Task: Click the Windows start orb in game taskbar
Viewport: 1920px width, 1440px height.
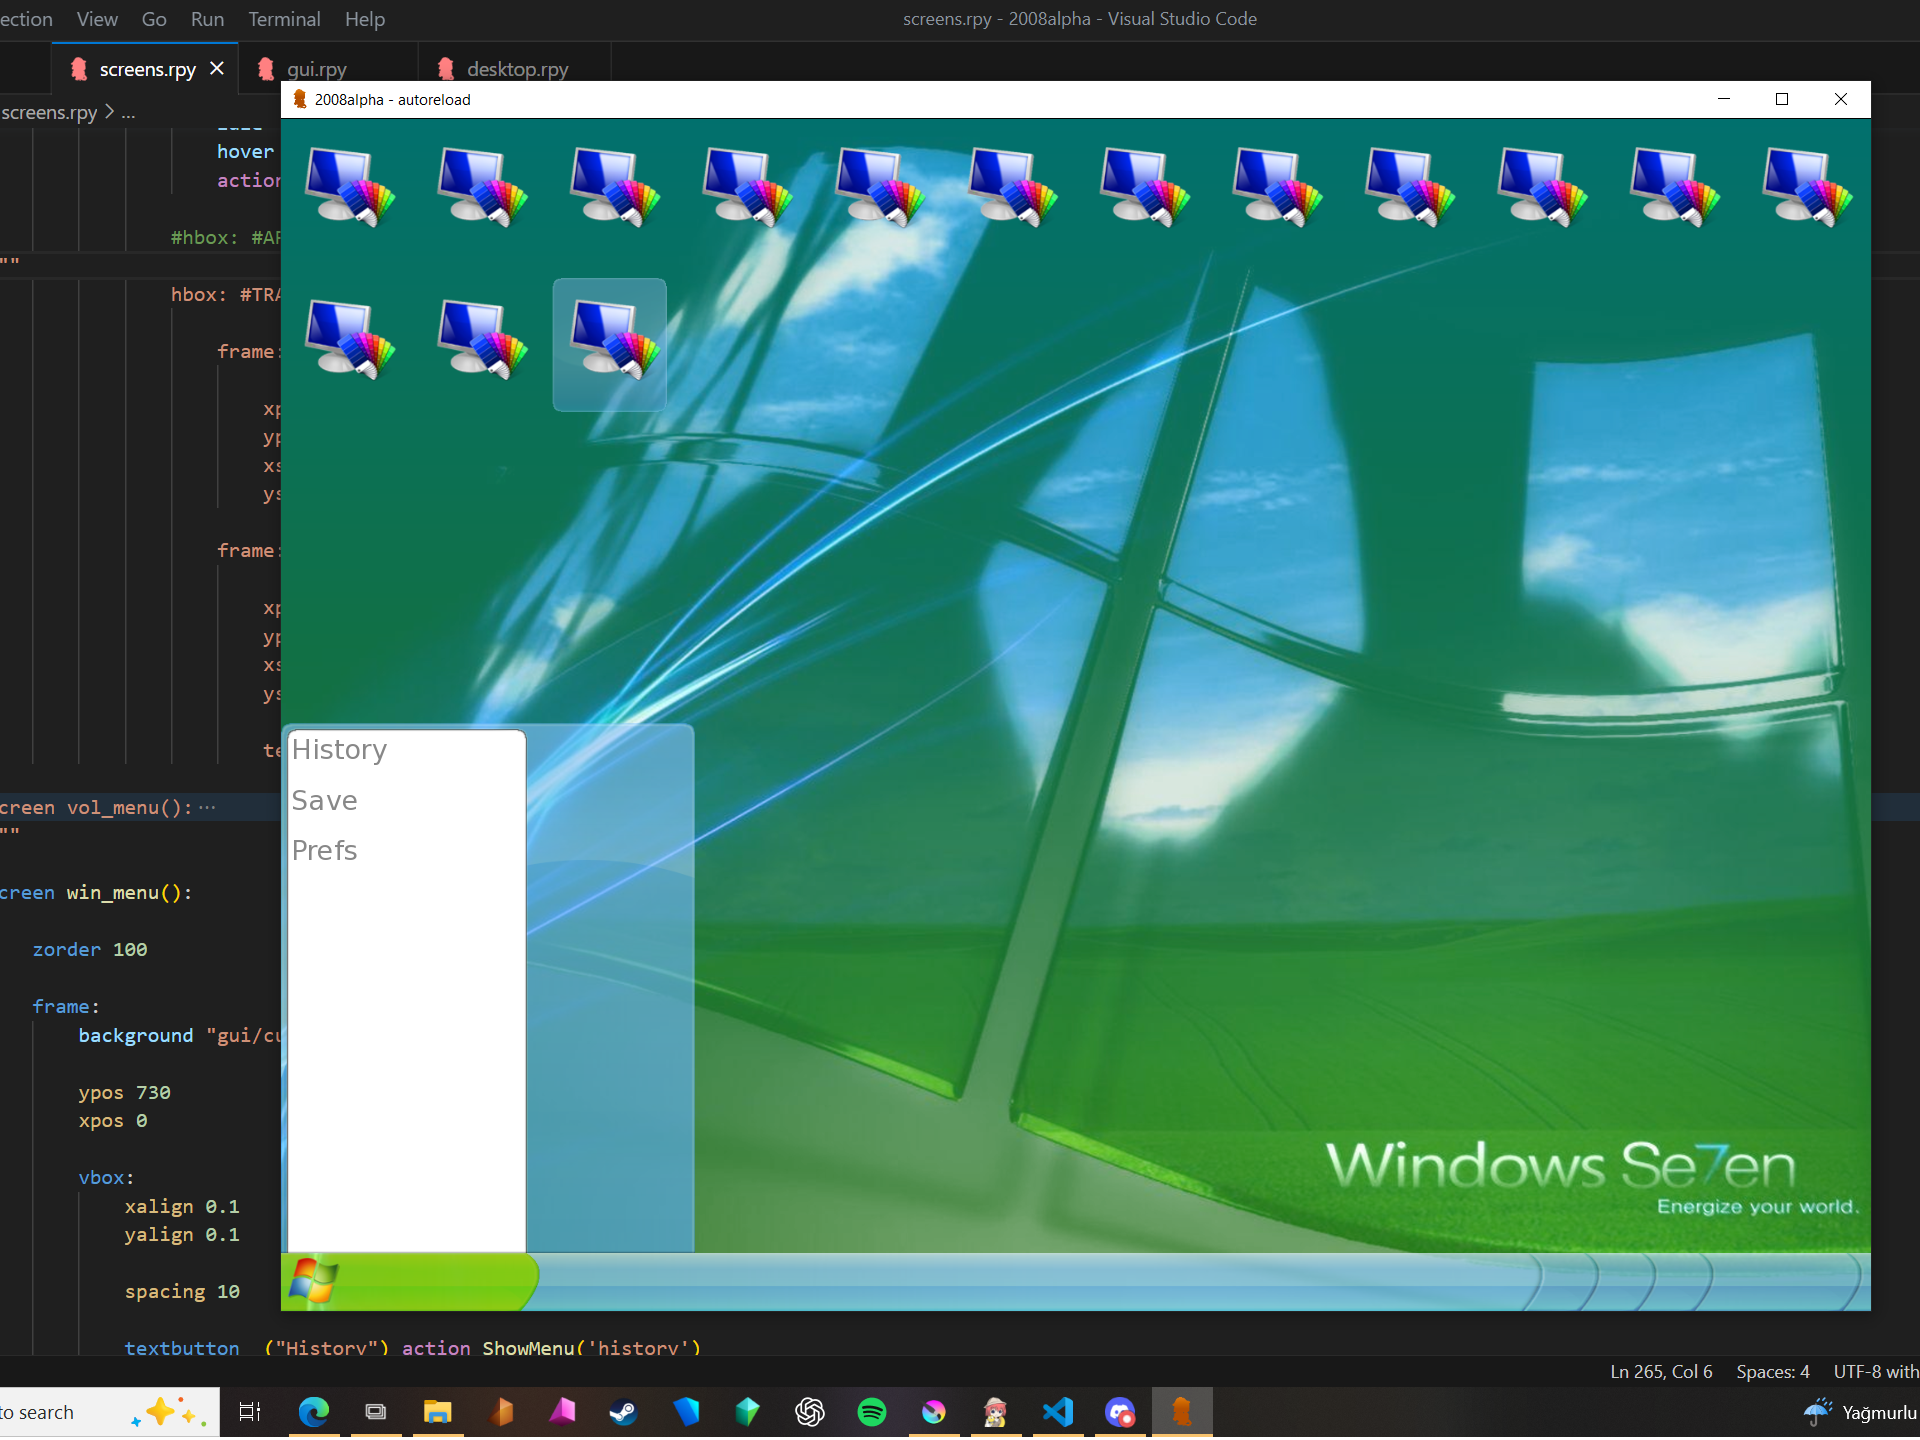Action: [x=314, y=1281]
